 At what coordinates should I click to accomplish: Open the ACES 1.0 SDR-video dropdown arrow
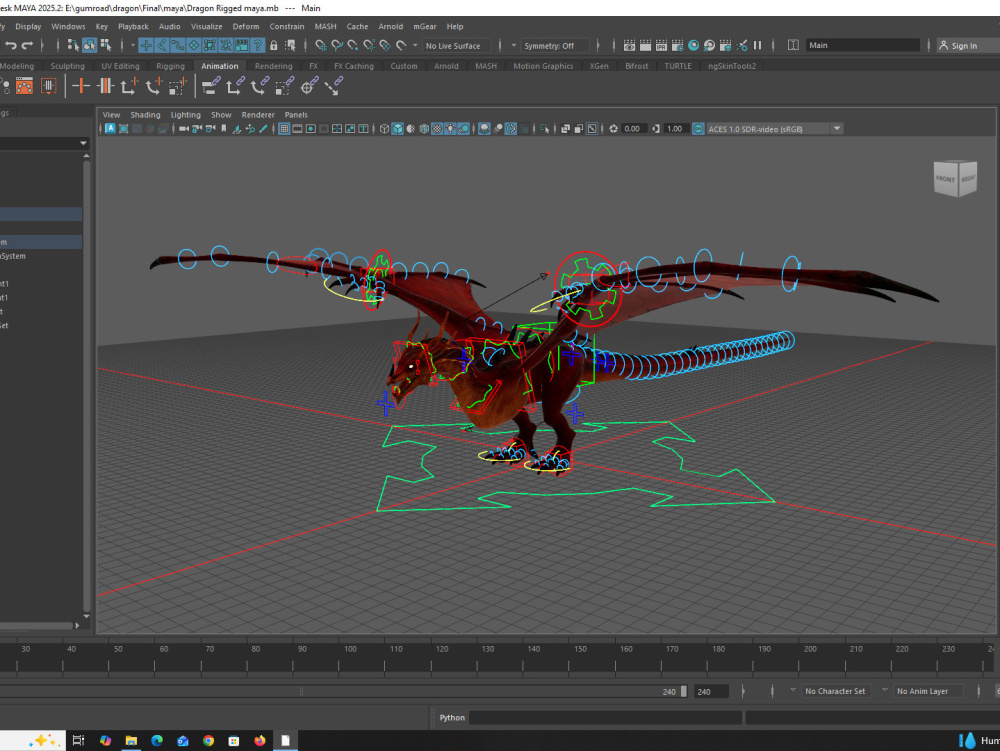(x=837, y=129)
